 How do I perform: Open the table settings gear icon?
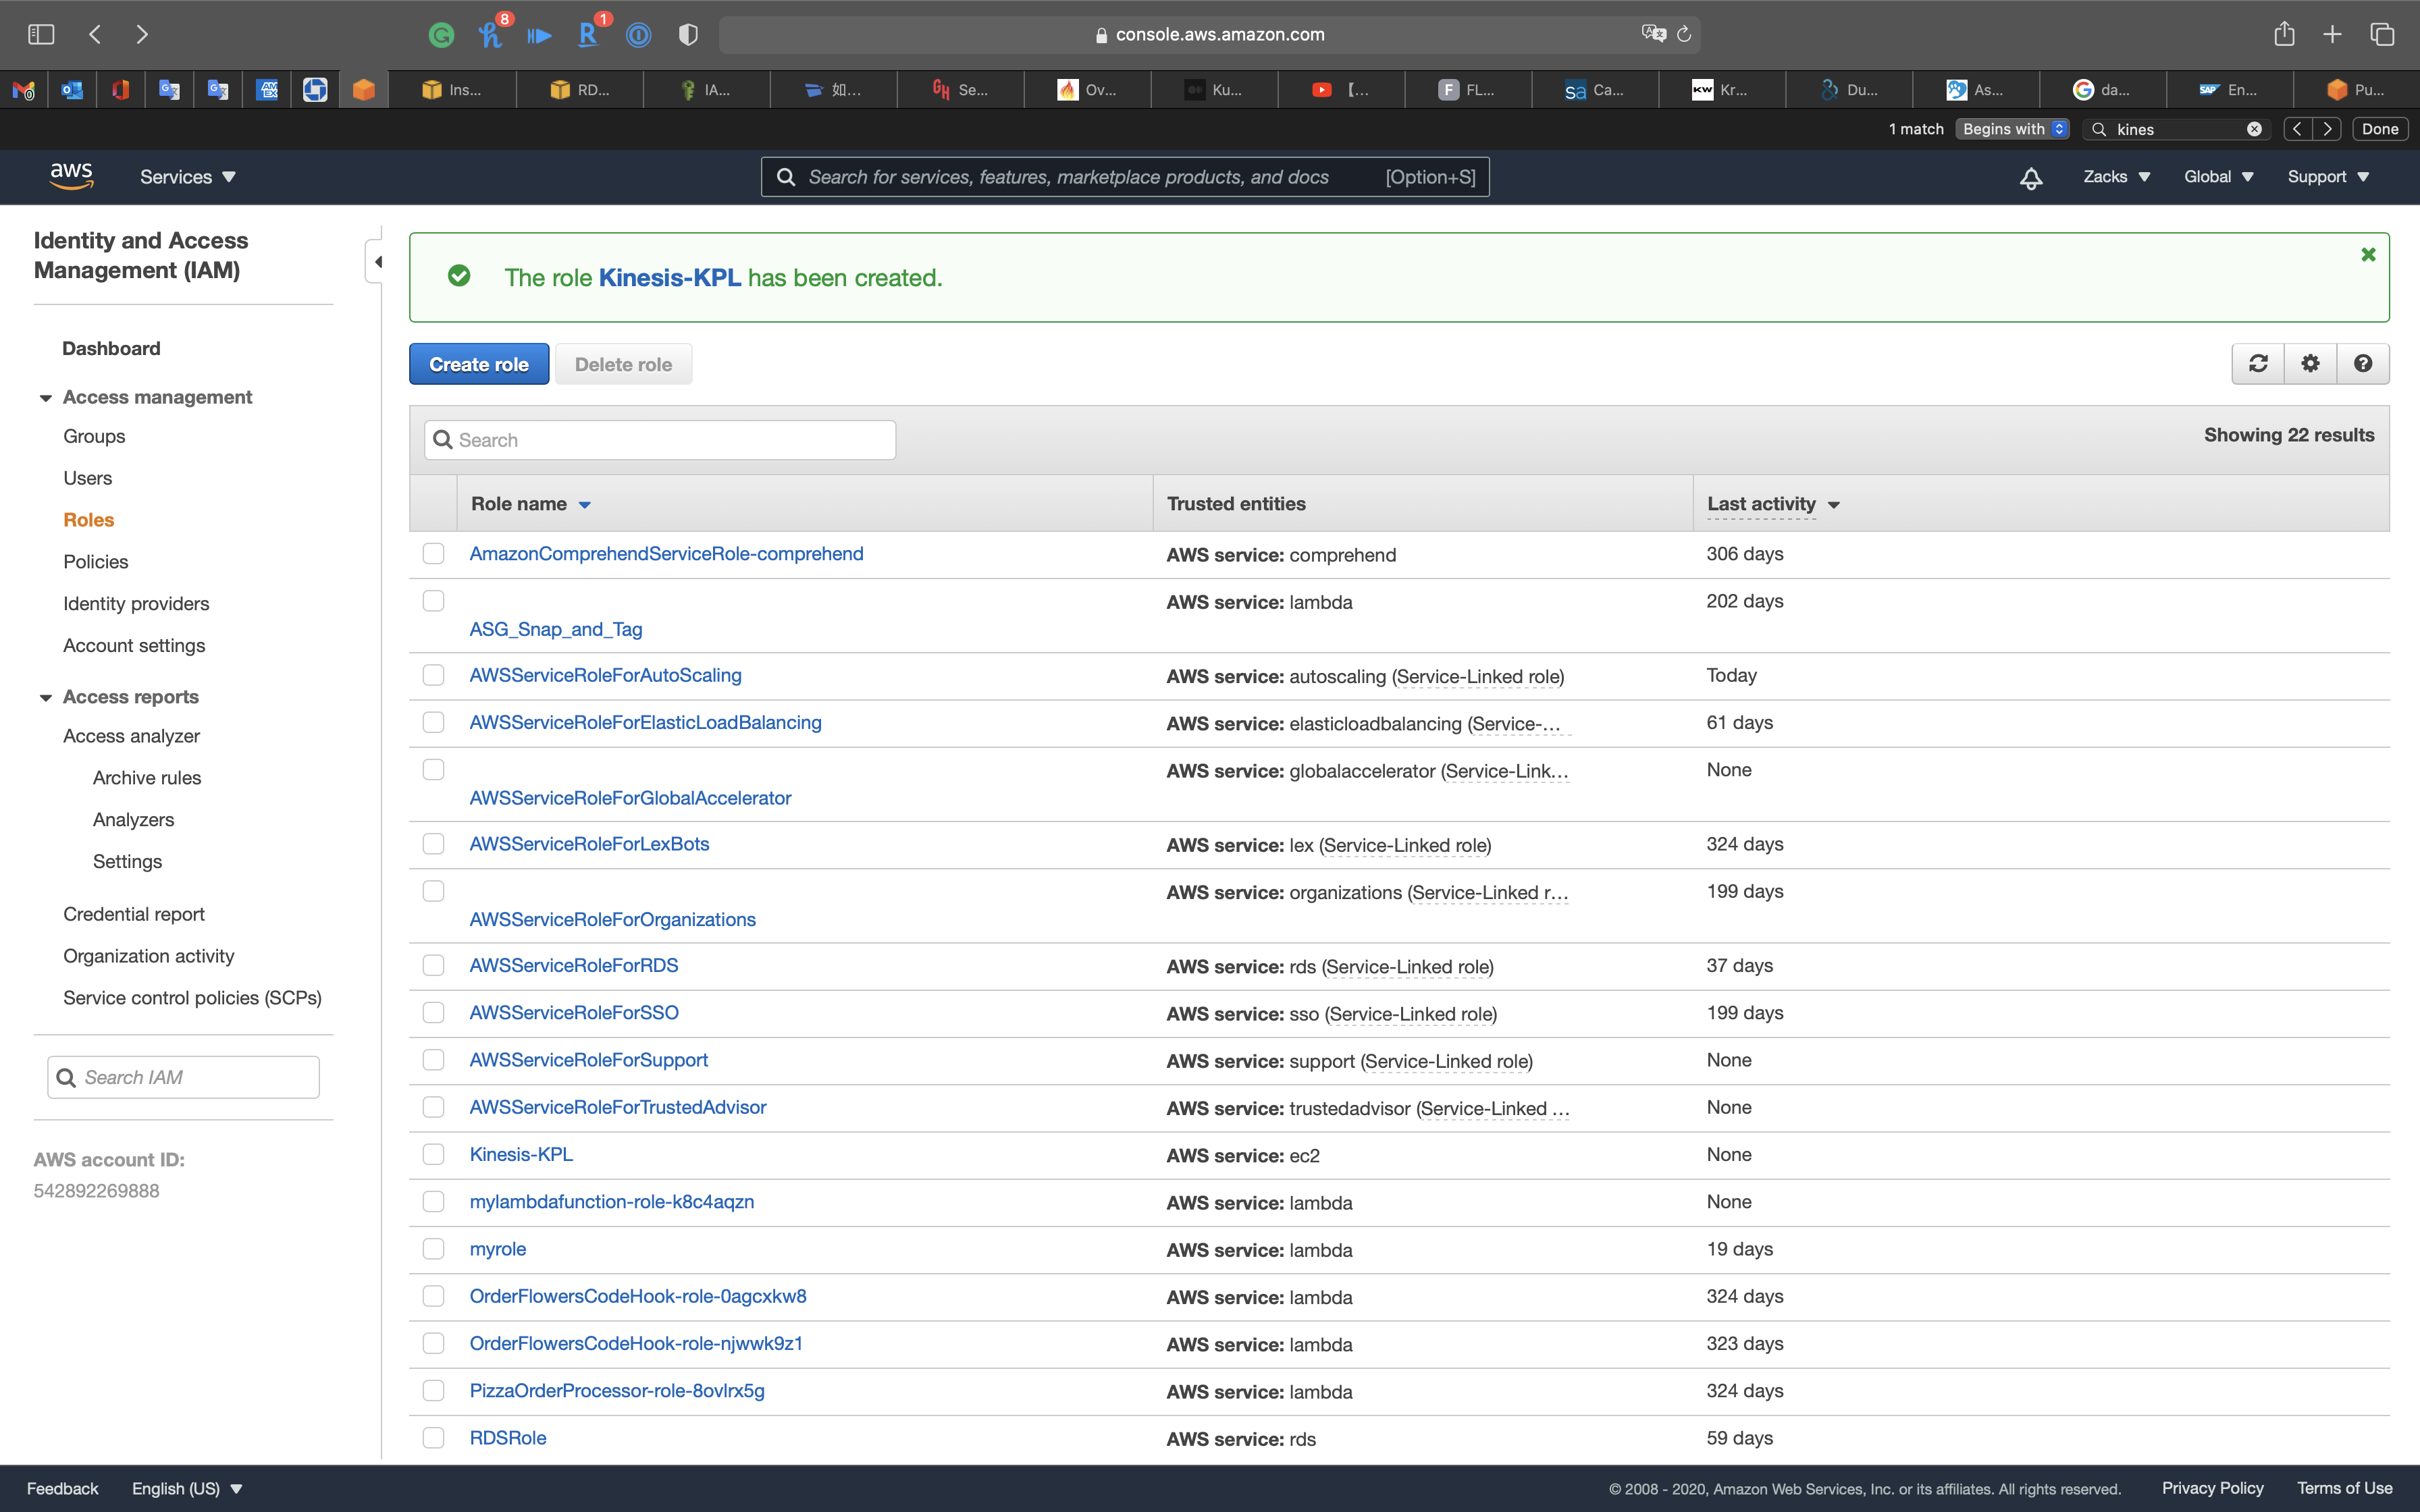tap(2310, 364)
